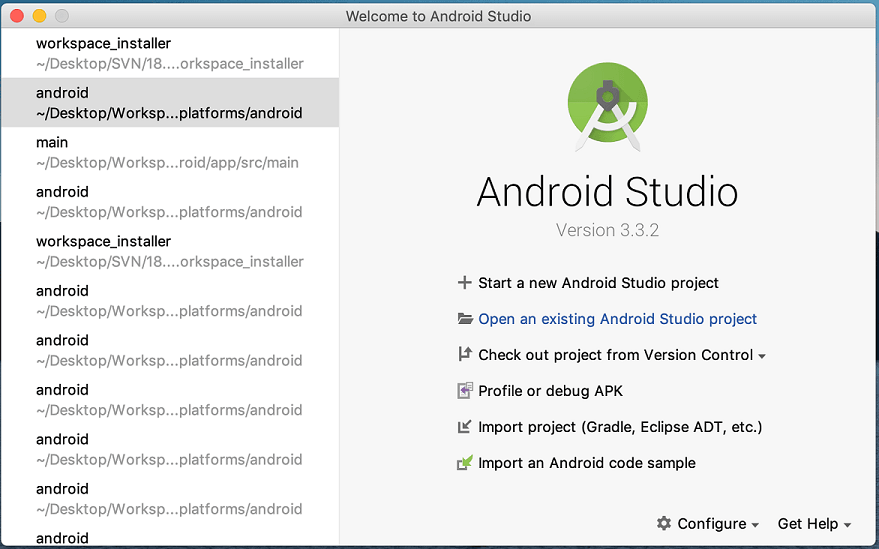The image size is (879, 549).
Task: Click the Configure gear icon
Action: 664,524
